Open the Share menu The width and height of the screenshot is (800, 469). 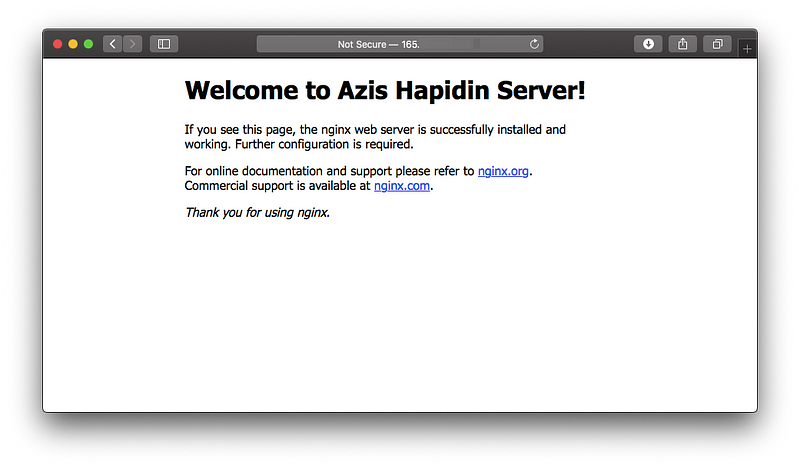(683, 44)
